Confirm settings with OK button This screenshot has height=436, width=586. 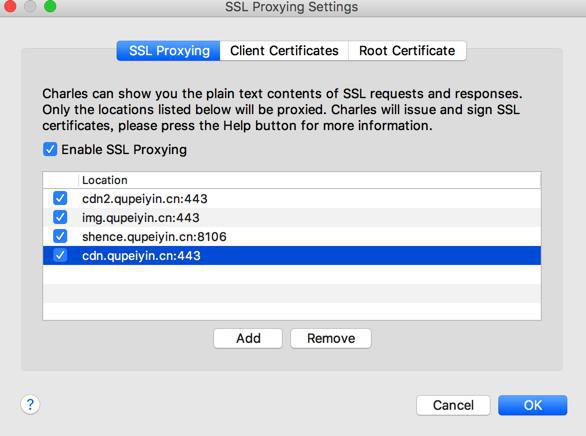pyautogui.click(x=533, y=405)
